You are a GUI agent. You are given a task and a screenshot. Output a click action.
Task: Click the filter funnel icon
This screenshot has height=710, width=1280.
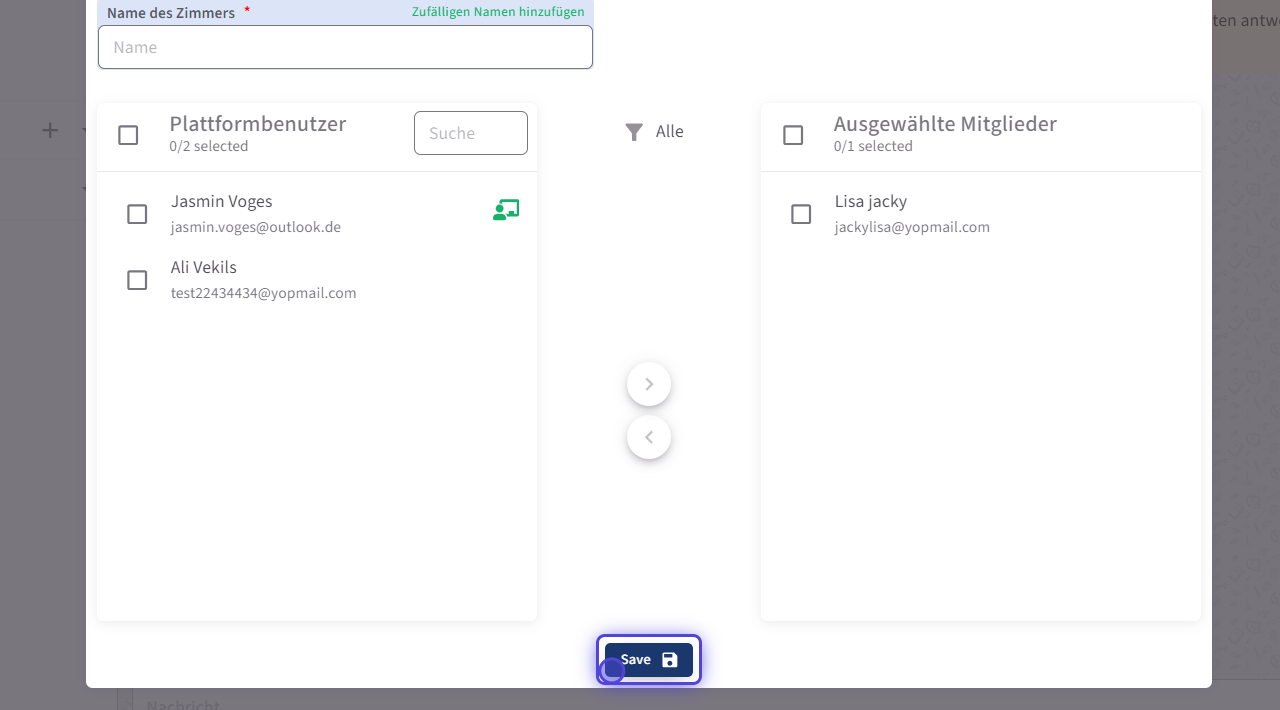pyautogui.click(x=634, y=132)
